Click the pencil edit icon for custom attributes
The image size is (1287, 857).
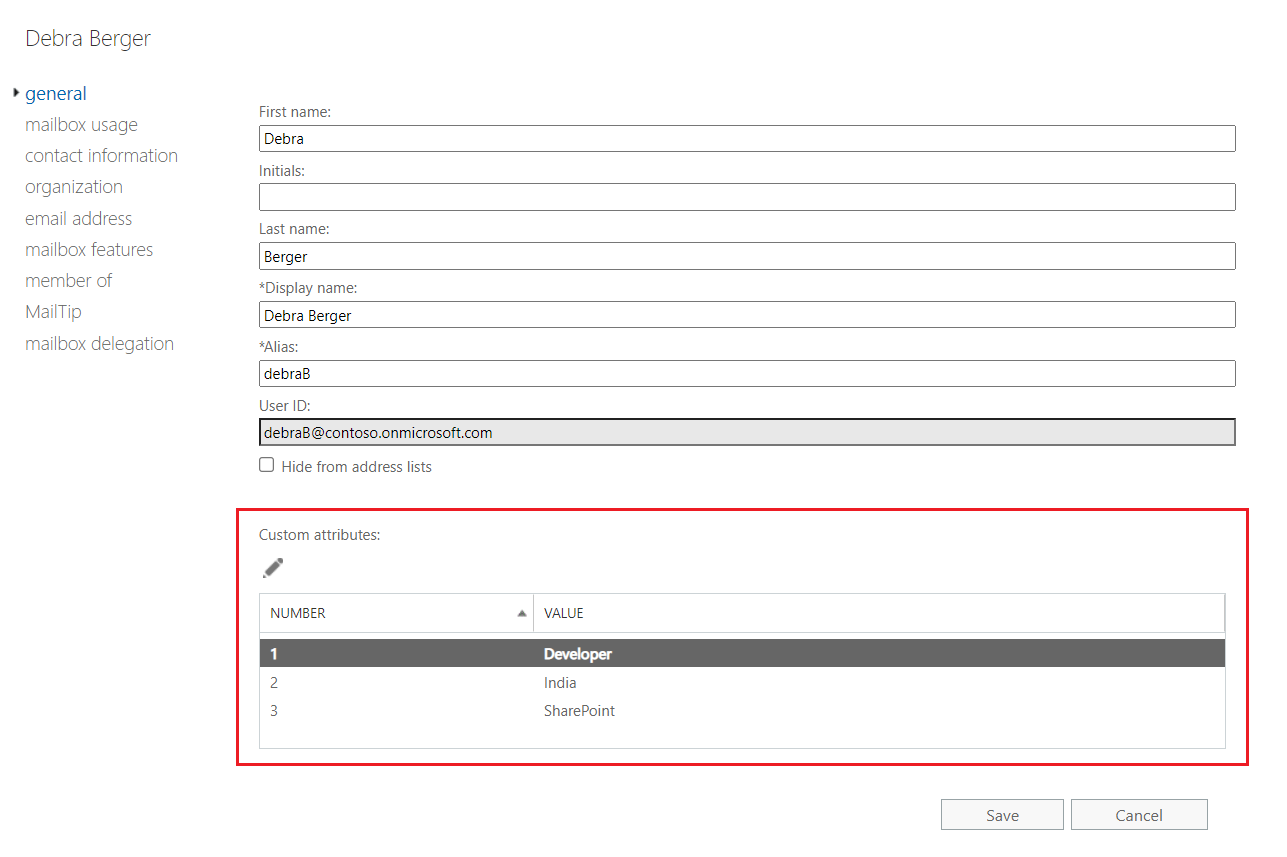point(273,568)
